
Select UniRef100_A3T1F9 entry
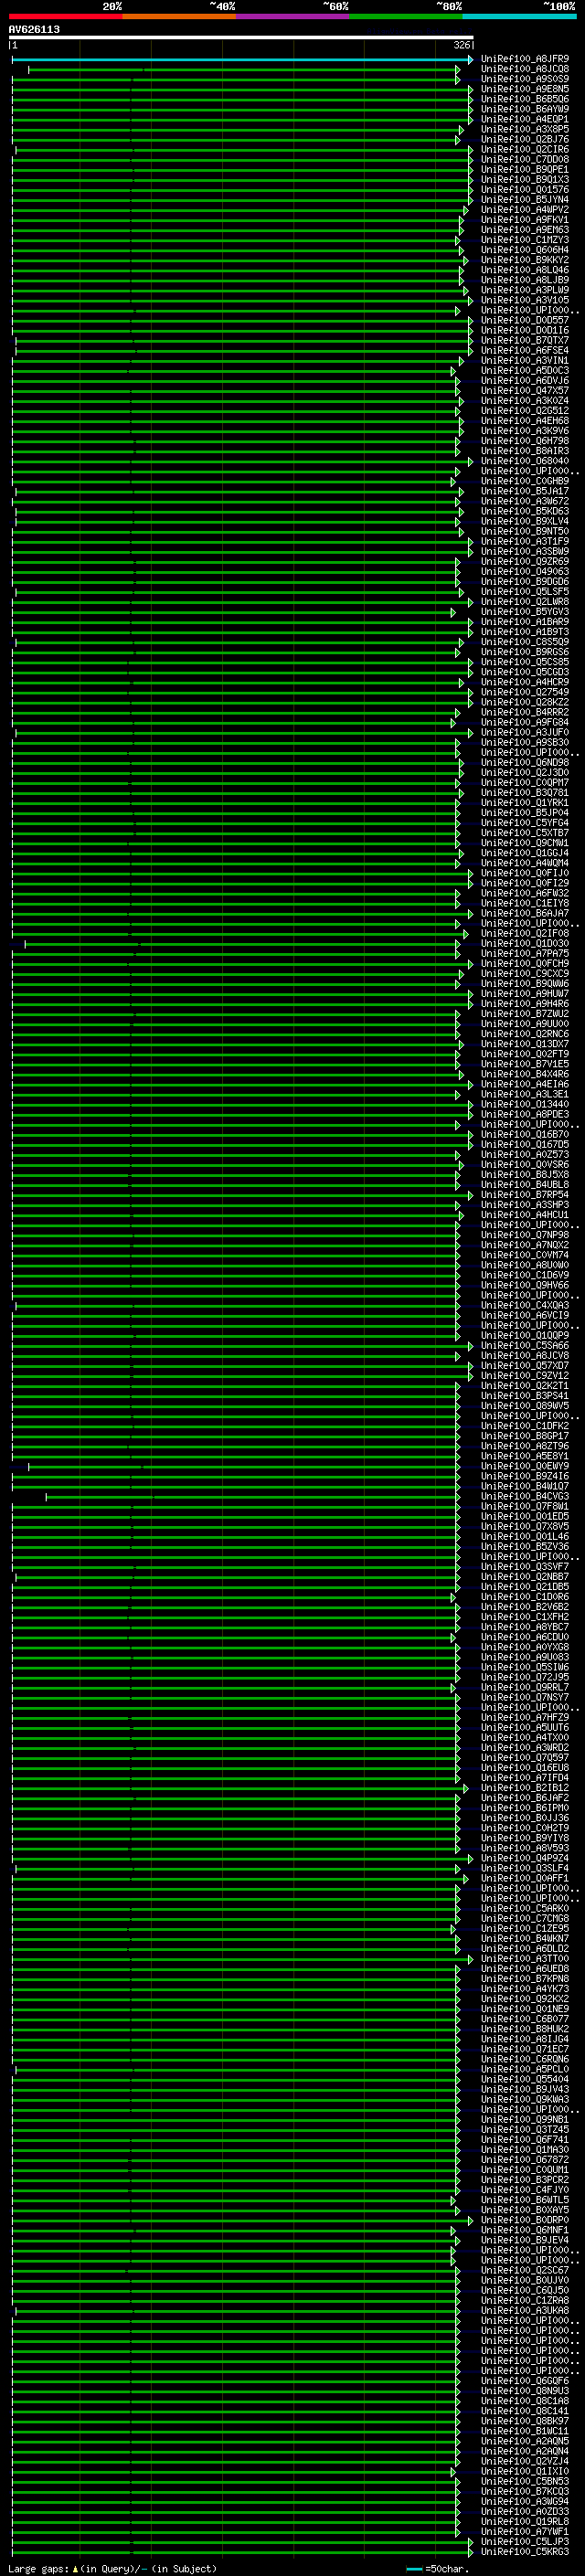click(525, 541)
